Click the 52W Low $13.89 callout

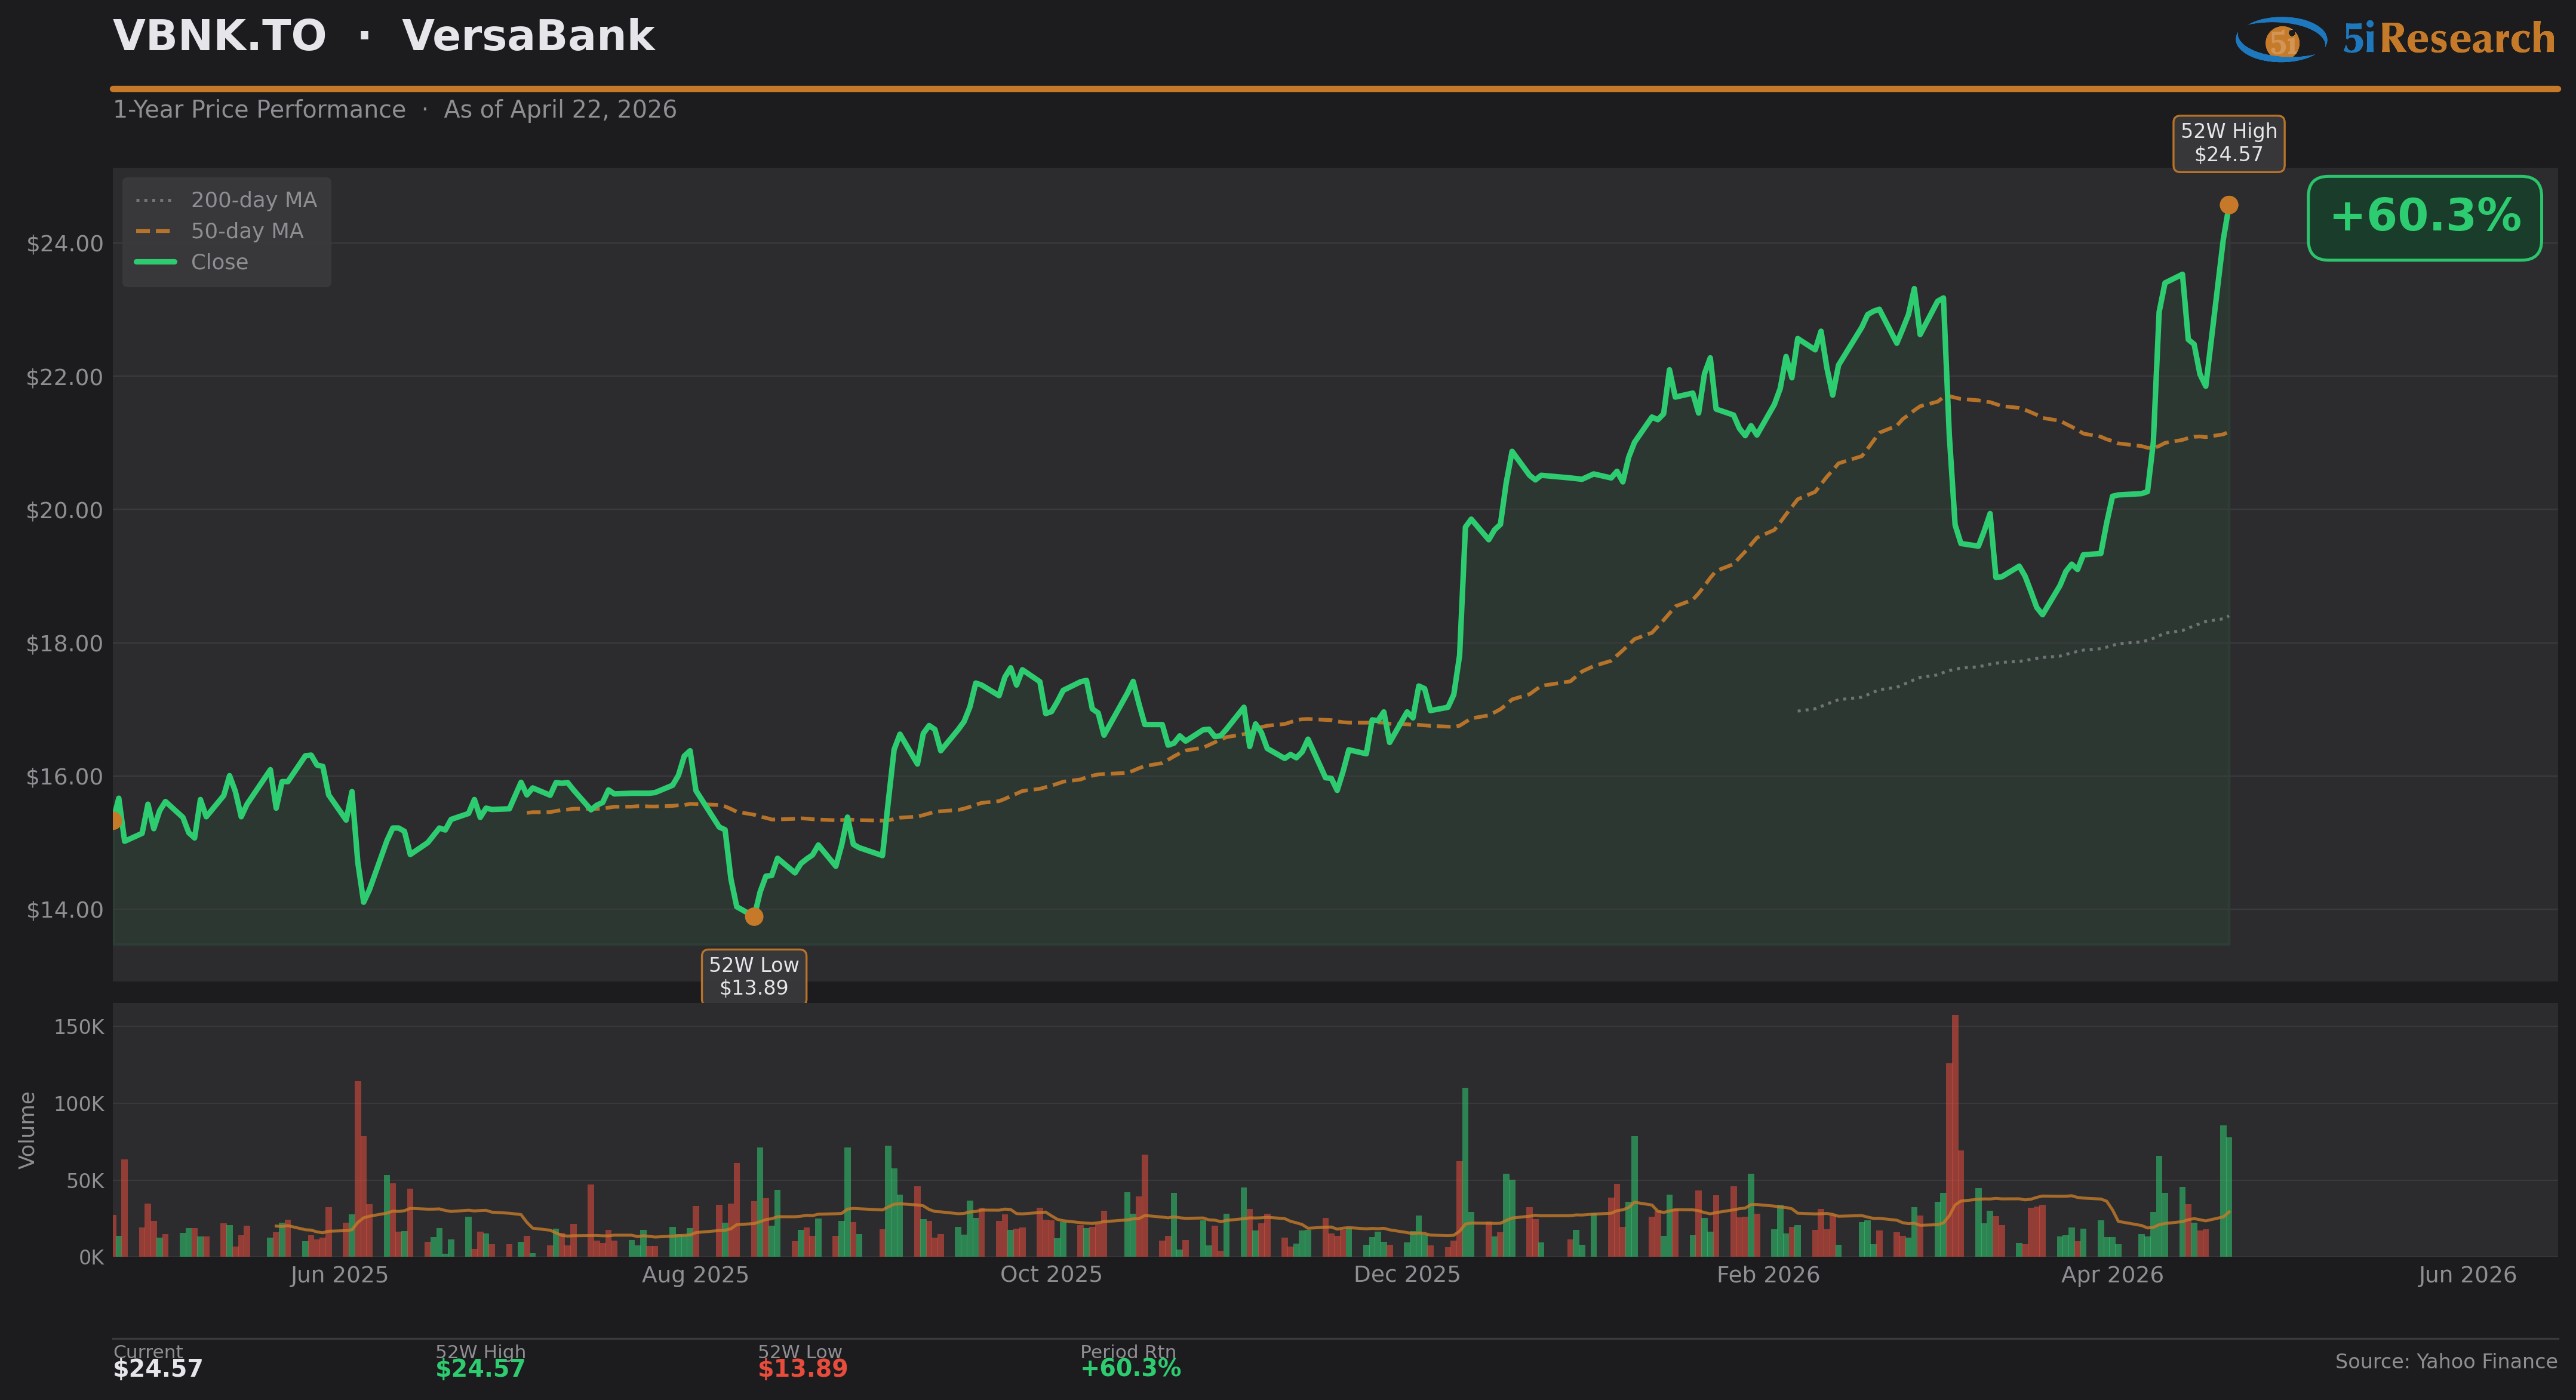point(754,976)
